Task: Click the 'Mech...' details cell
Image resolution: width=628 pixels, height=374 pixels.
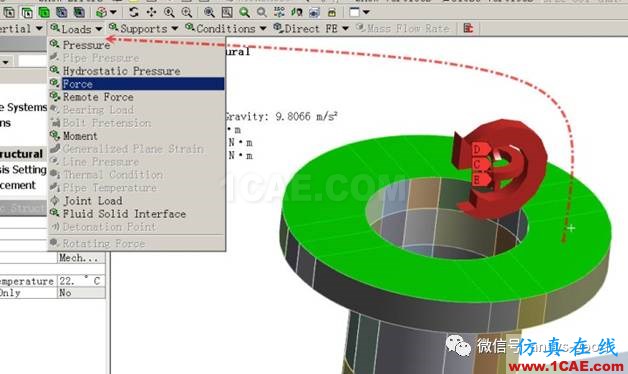Action: [81, 258]
